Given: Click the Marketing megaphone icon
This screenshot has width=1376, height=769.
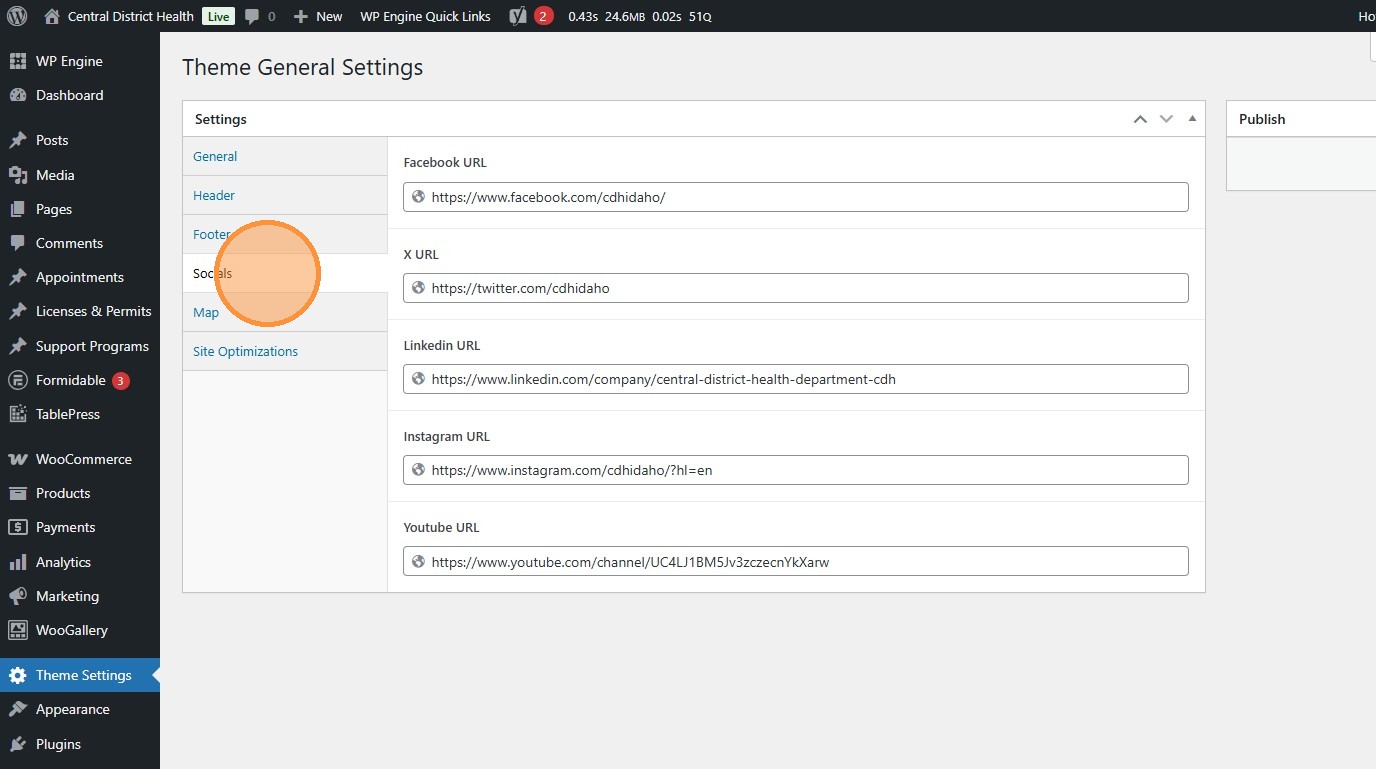Looking at the screenshot, I should point(17,596).
